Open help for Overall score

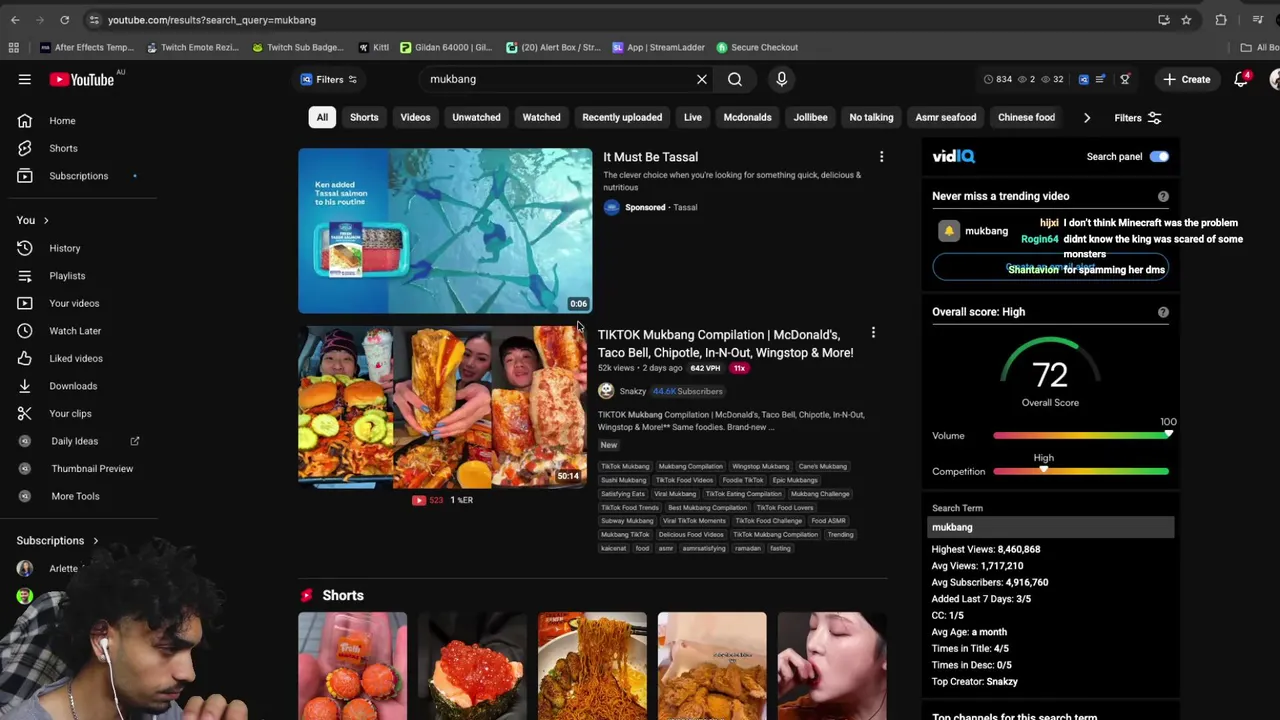tap(1163, 312)
